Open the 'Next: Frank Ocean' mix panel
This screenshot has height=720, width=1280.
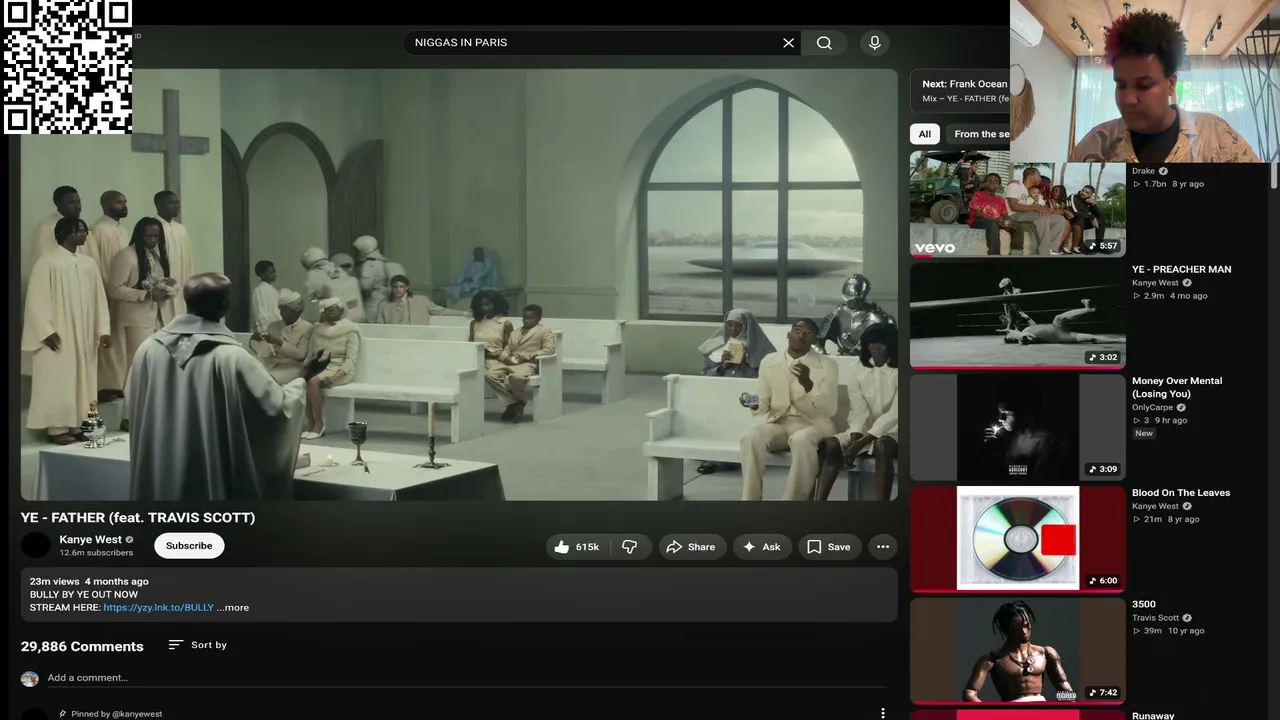point(960,91)
